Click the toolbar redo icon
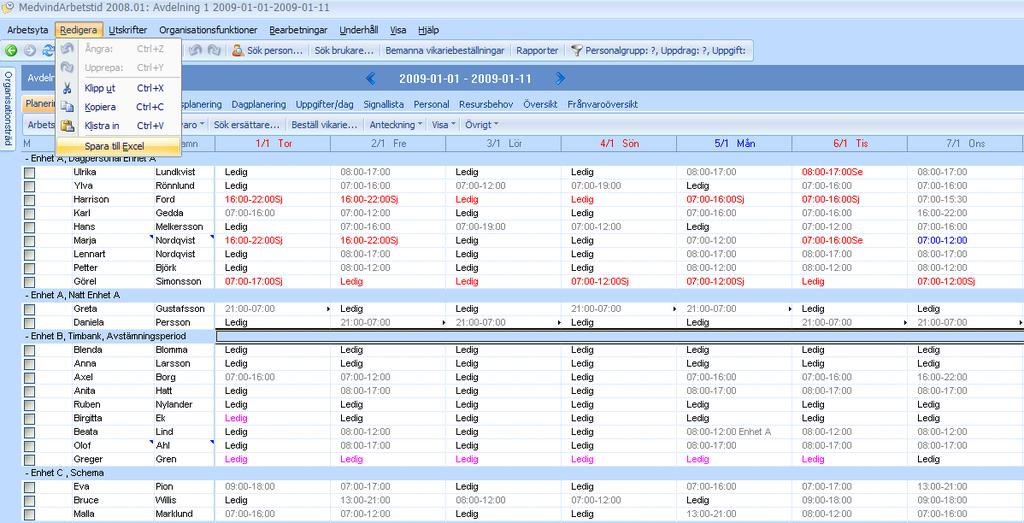The height and width of the screenshot is (523, 1024). 214,50
